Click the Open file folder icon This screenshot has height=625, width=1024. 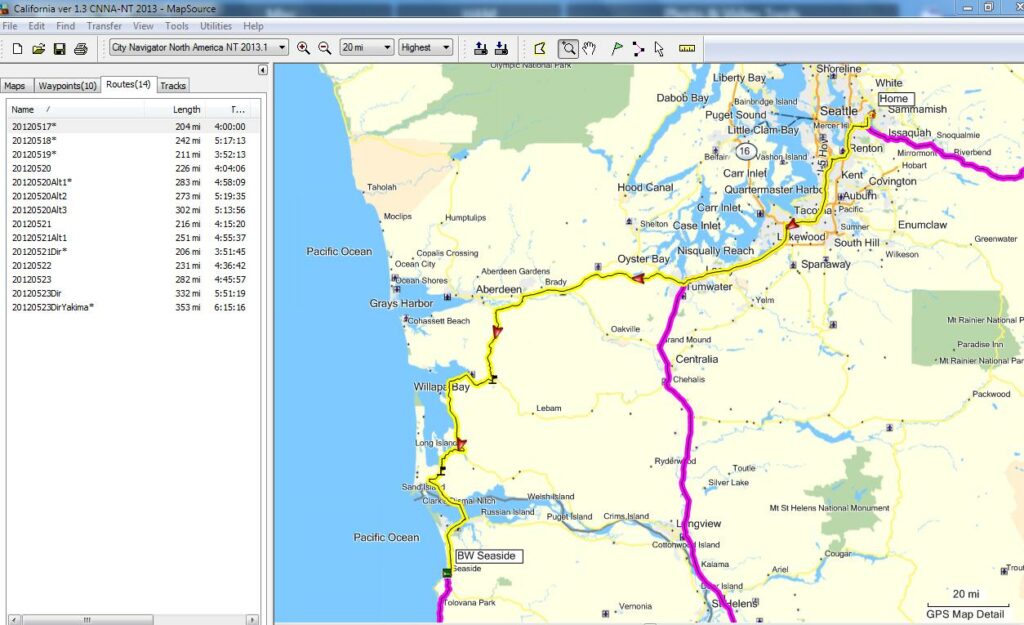tap(38, 48)
